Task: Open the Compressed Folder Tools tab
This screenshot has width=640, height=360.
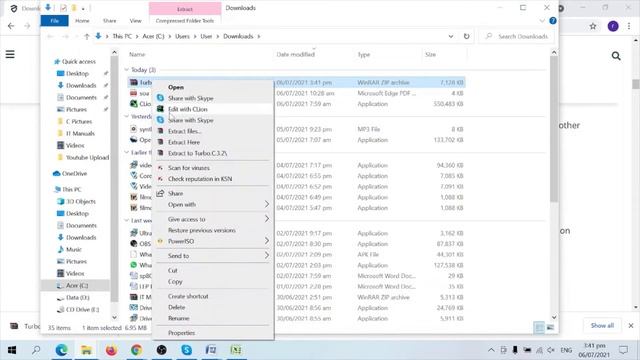Action: [x=185, y=20]
